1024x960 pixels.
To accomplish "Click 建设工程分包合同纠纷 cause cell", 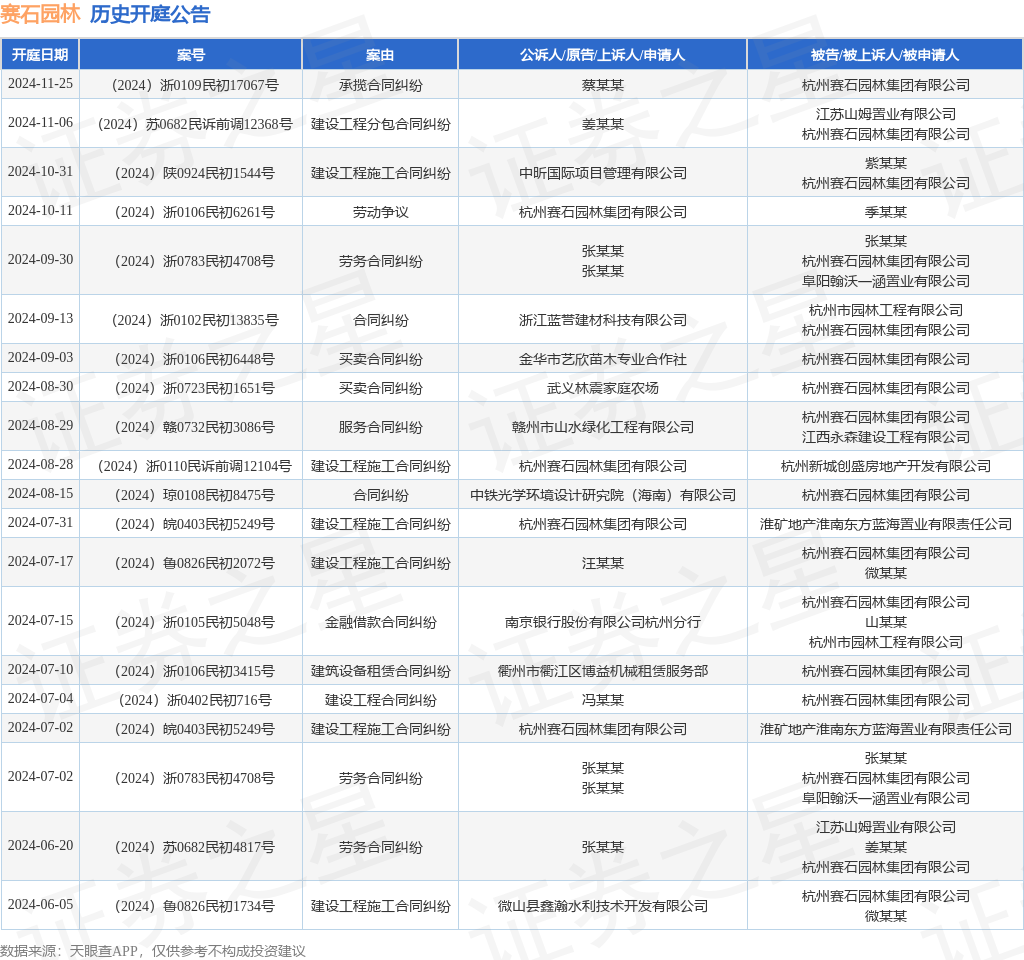I will tap(381, 124).
